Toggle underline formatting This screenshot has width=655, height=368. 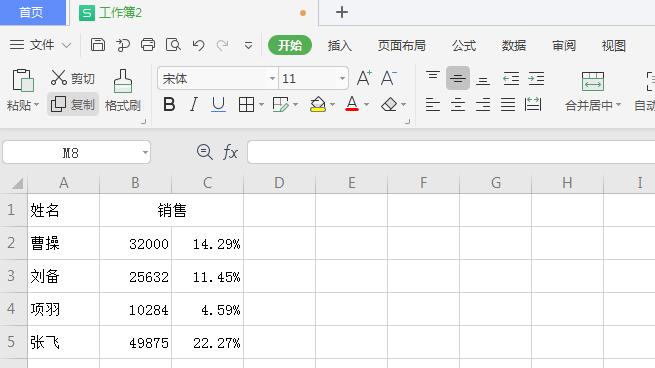218,104
